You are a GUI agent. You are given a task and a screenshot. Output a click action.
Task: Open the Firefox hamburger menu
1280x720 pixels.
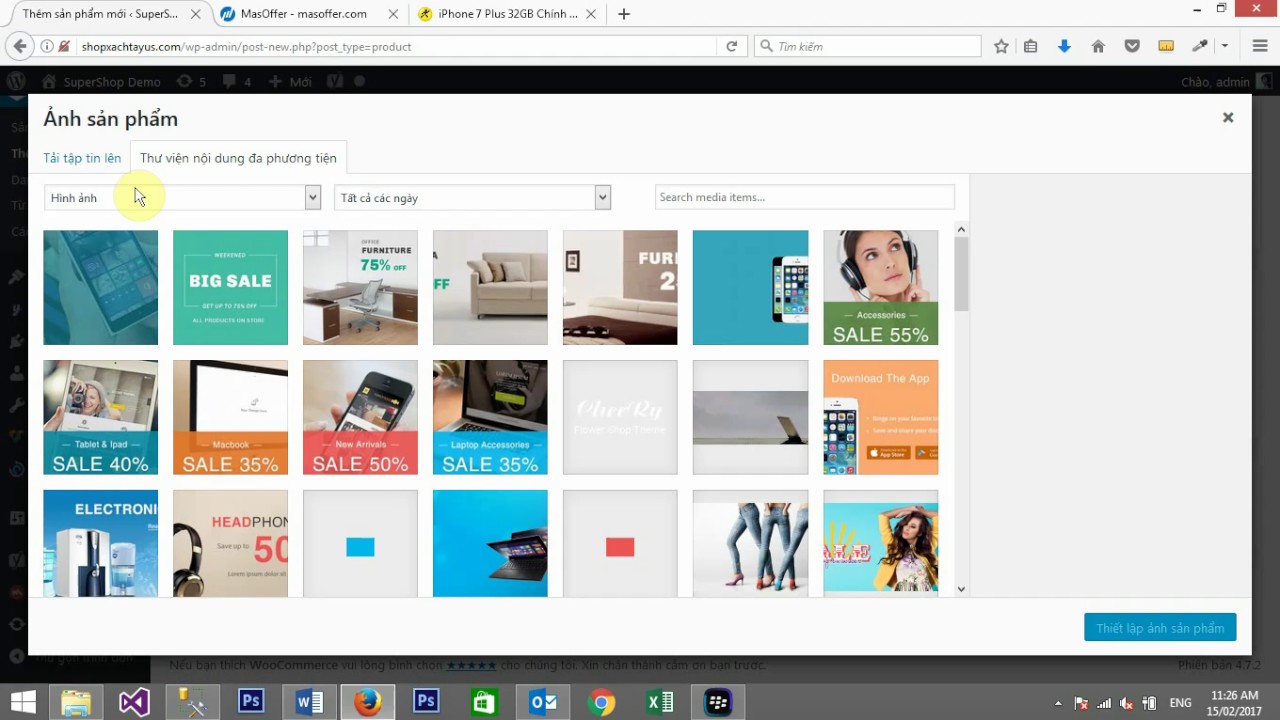coord(1260,46)
